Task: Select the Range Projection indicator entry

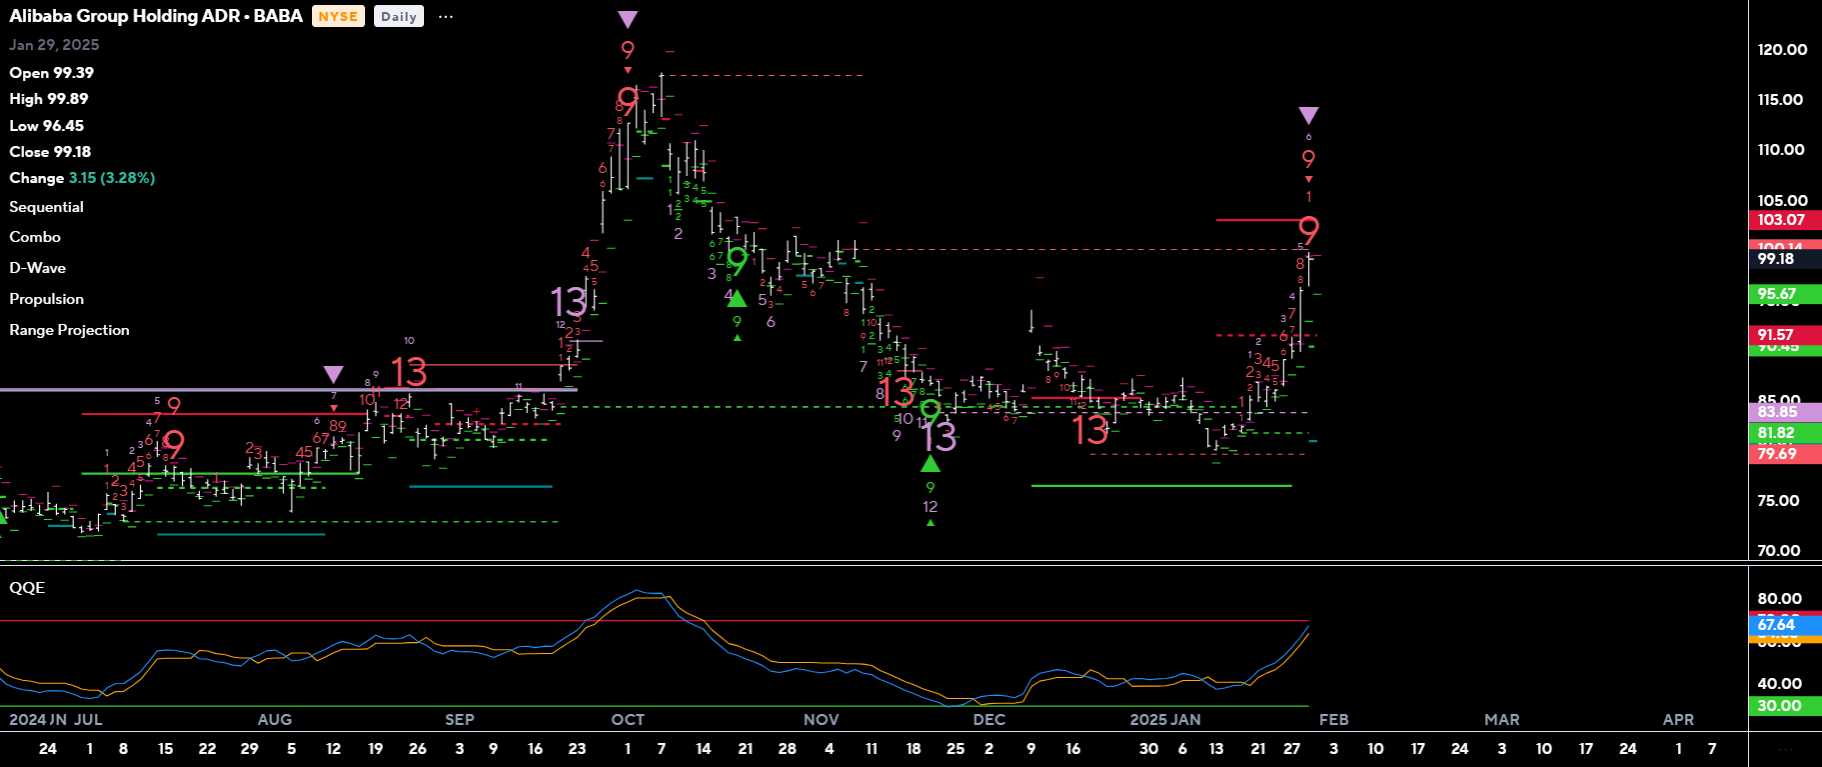Action: point(69,330)
